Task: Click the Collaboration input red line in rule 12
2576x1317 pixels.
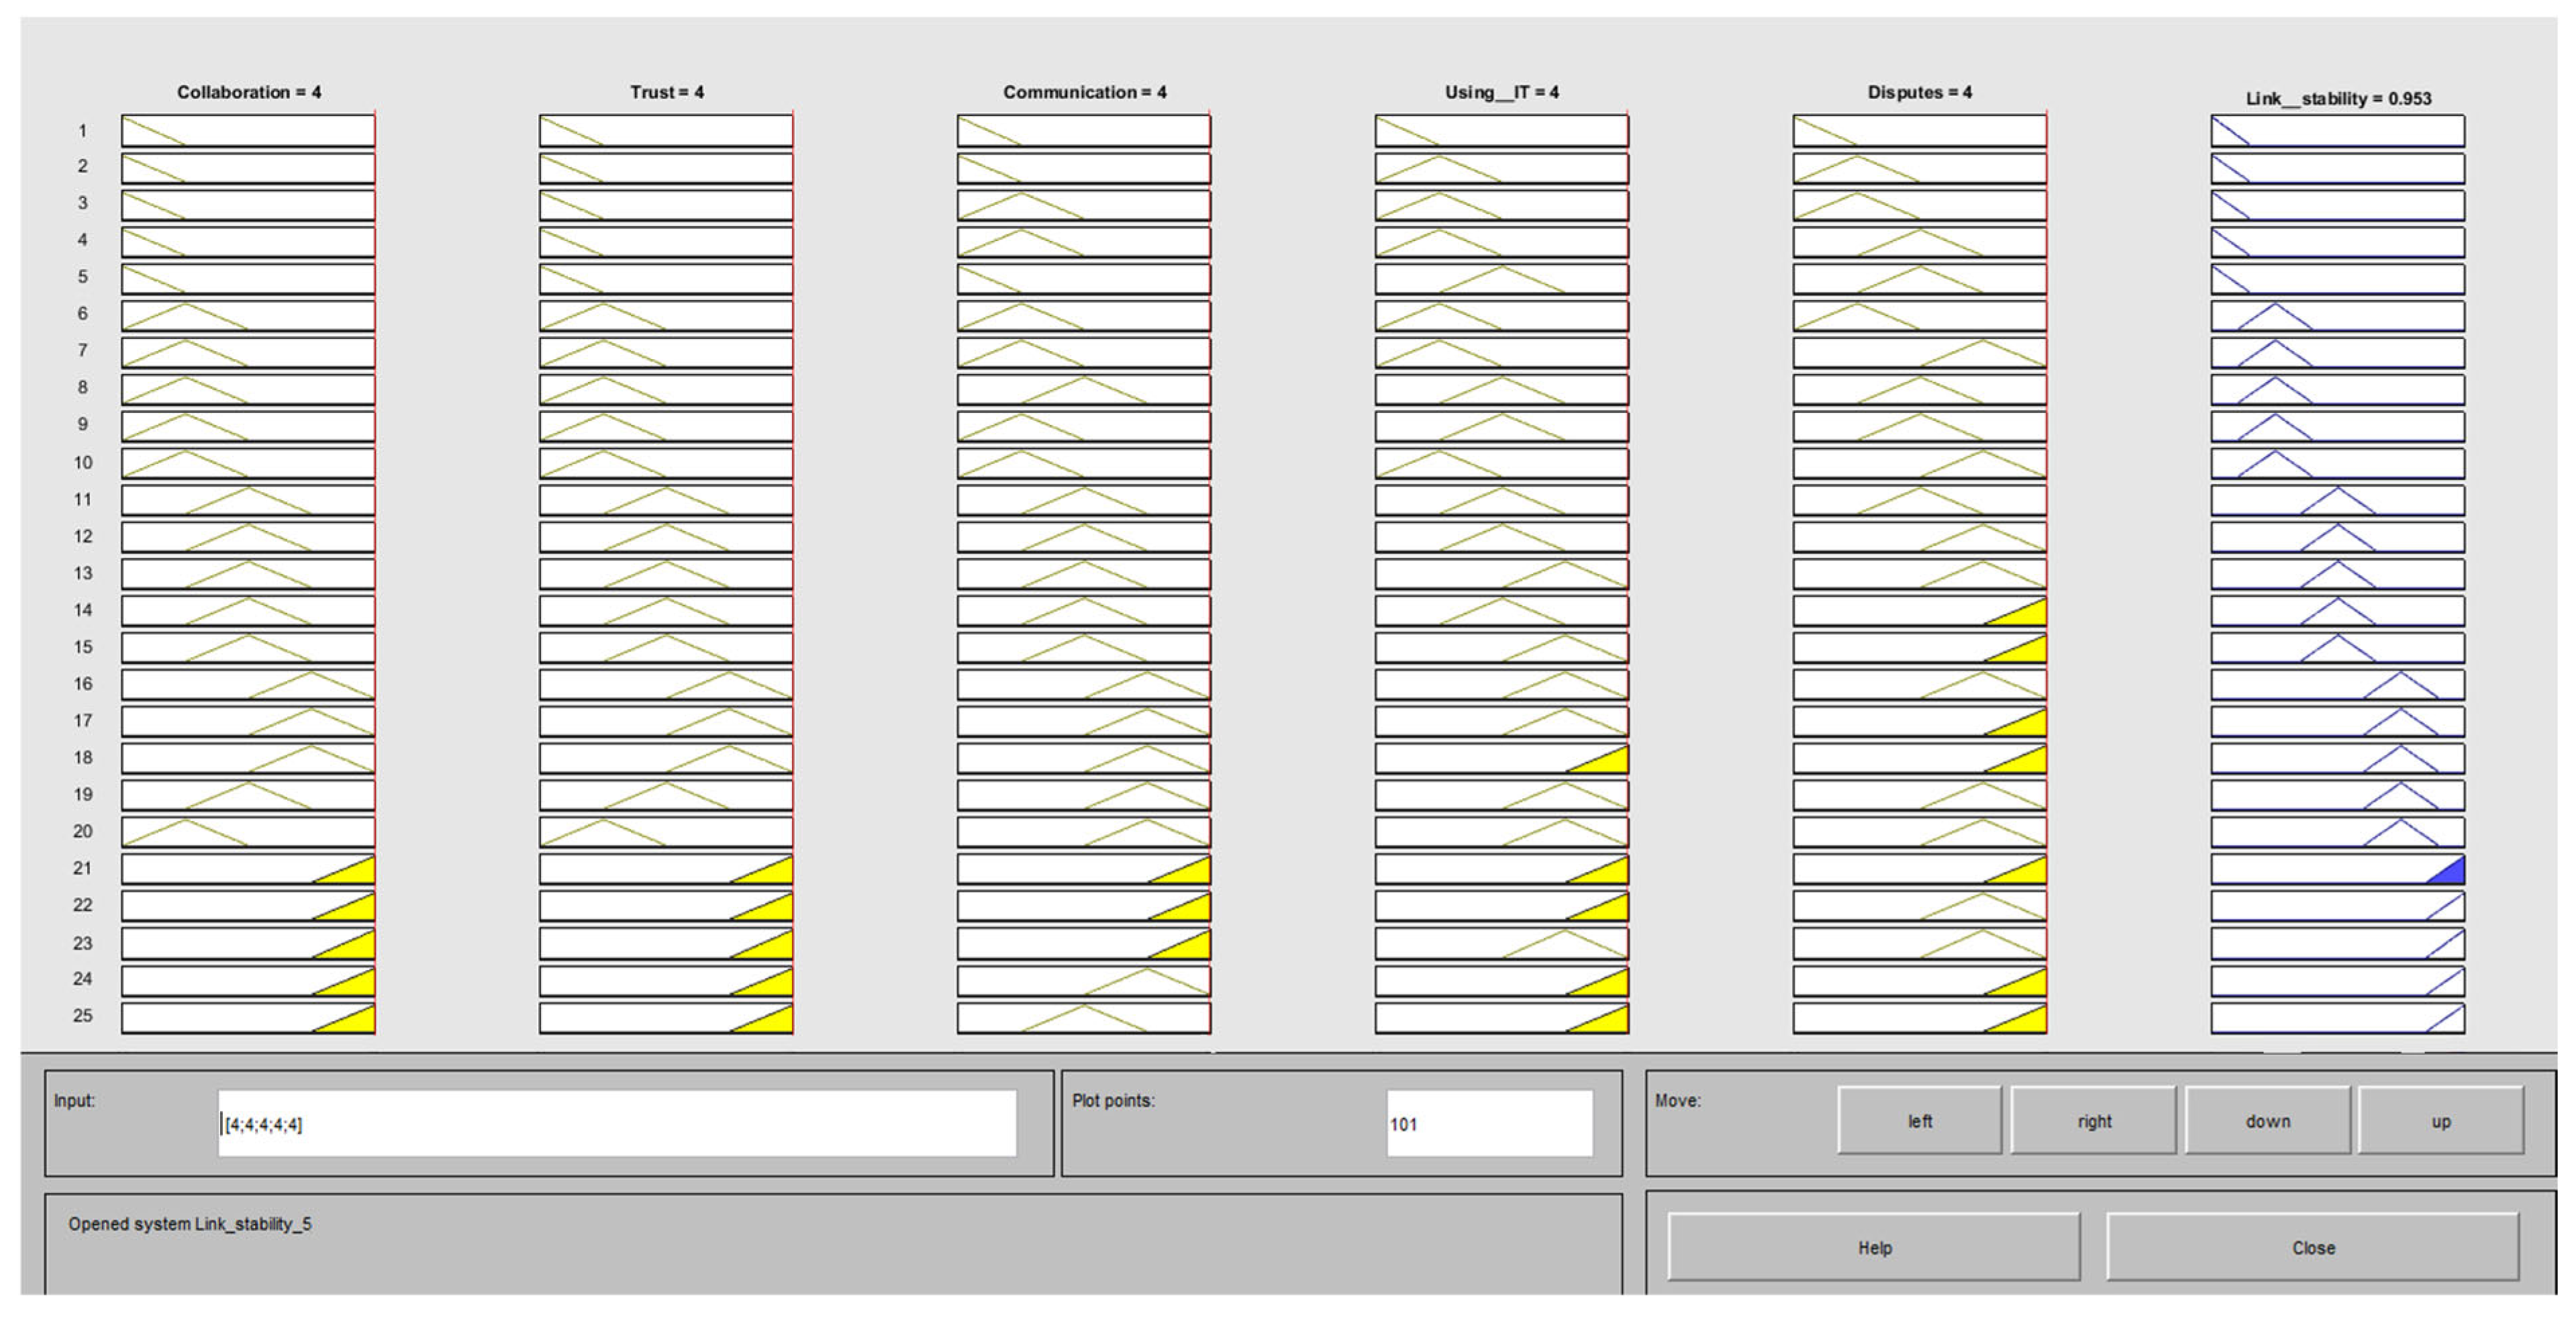Action: point(374,537)
